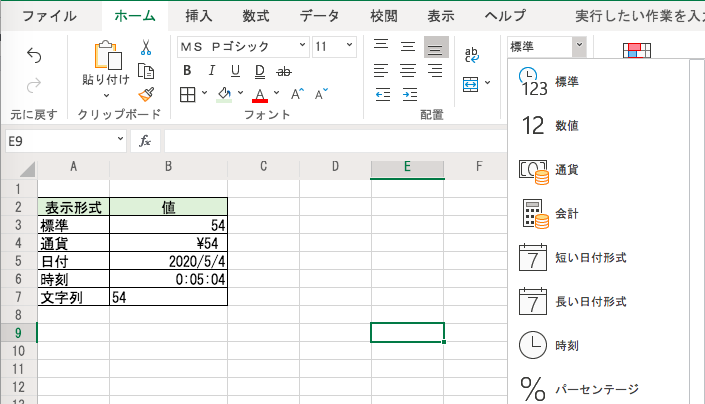Click the Undo arrow icon
Viewport: 705px width, 404px height.
(x=34, y=55)
